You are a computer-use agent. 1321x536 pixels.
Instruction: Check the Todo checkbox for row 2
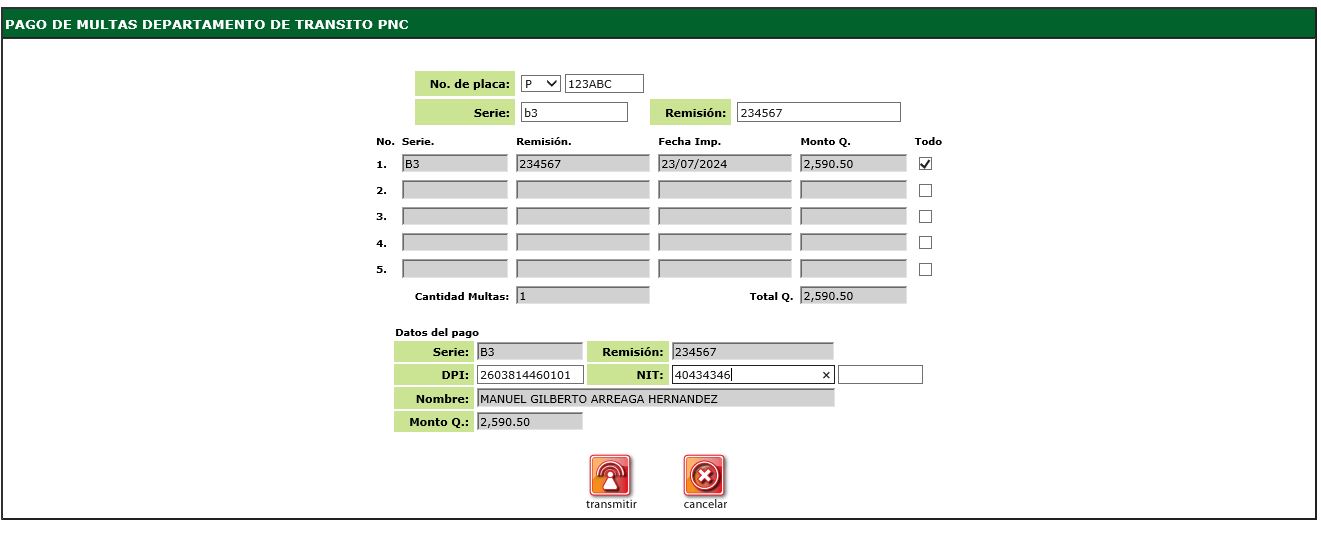[925, 190]
